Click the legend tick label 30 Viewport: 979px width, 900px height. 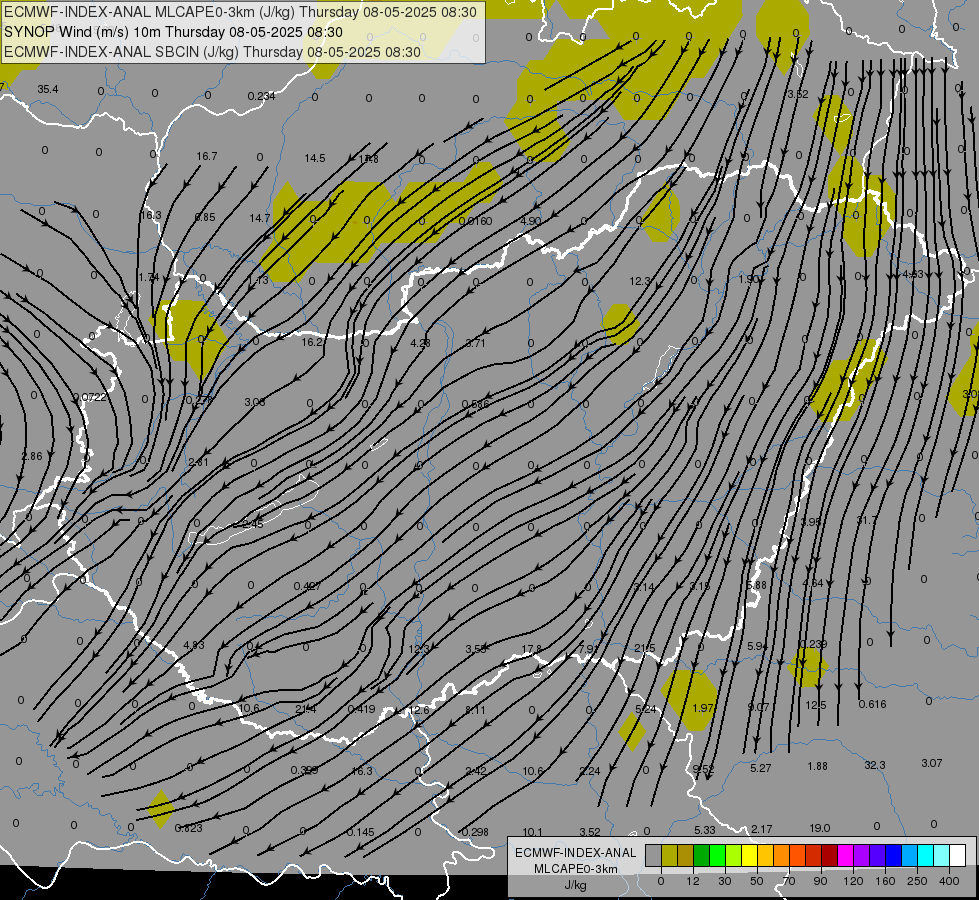coord(725,881)
